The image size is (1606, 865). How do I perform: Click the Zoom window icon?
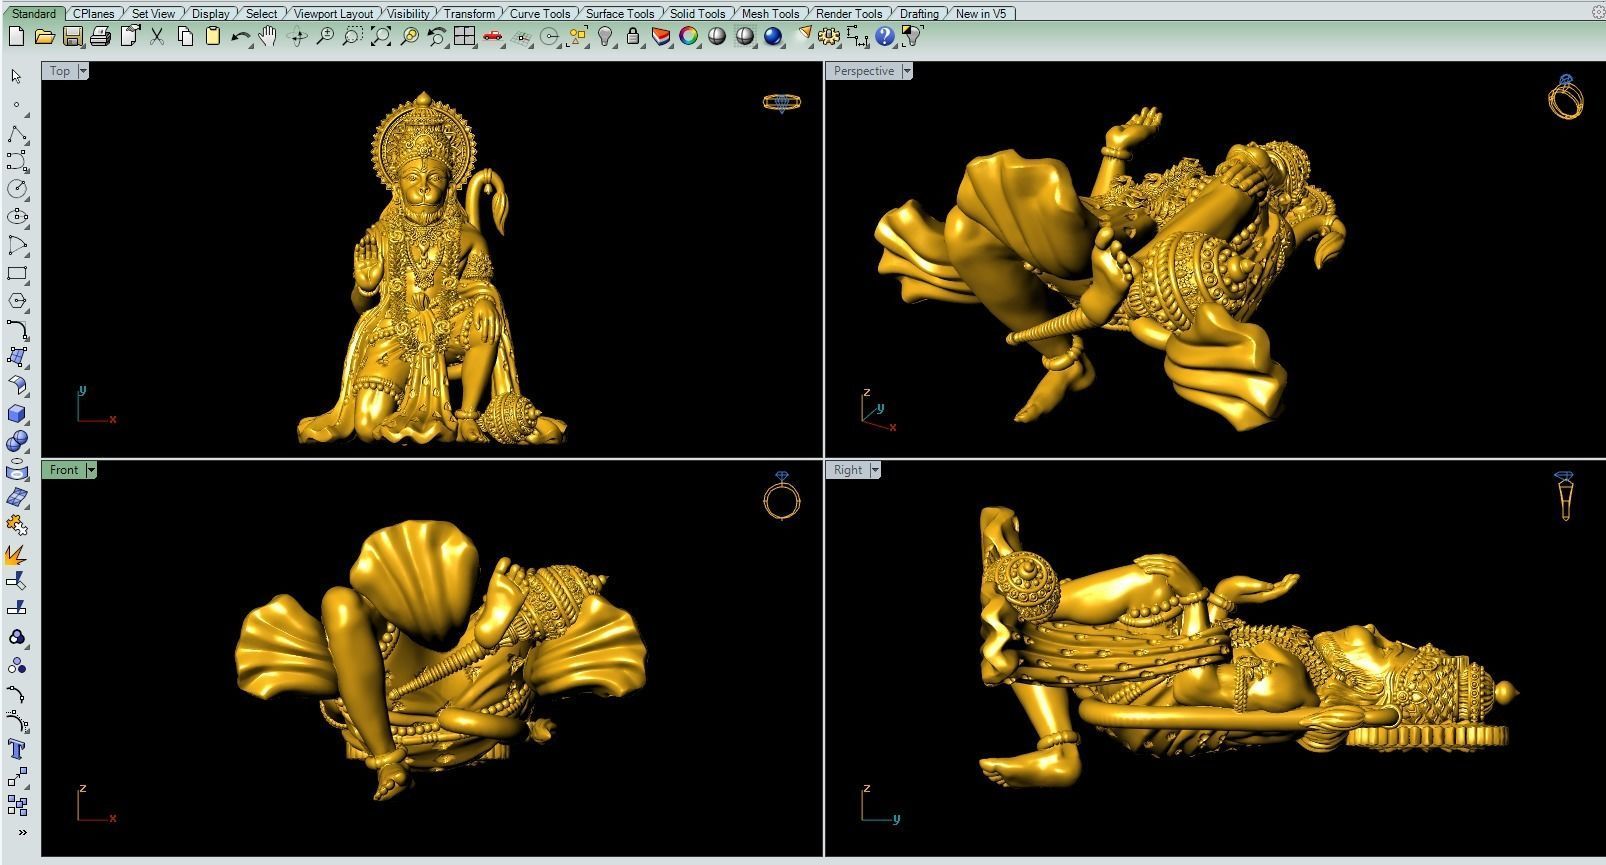352,36
